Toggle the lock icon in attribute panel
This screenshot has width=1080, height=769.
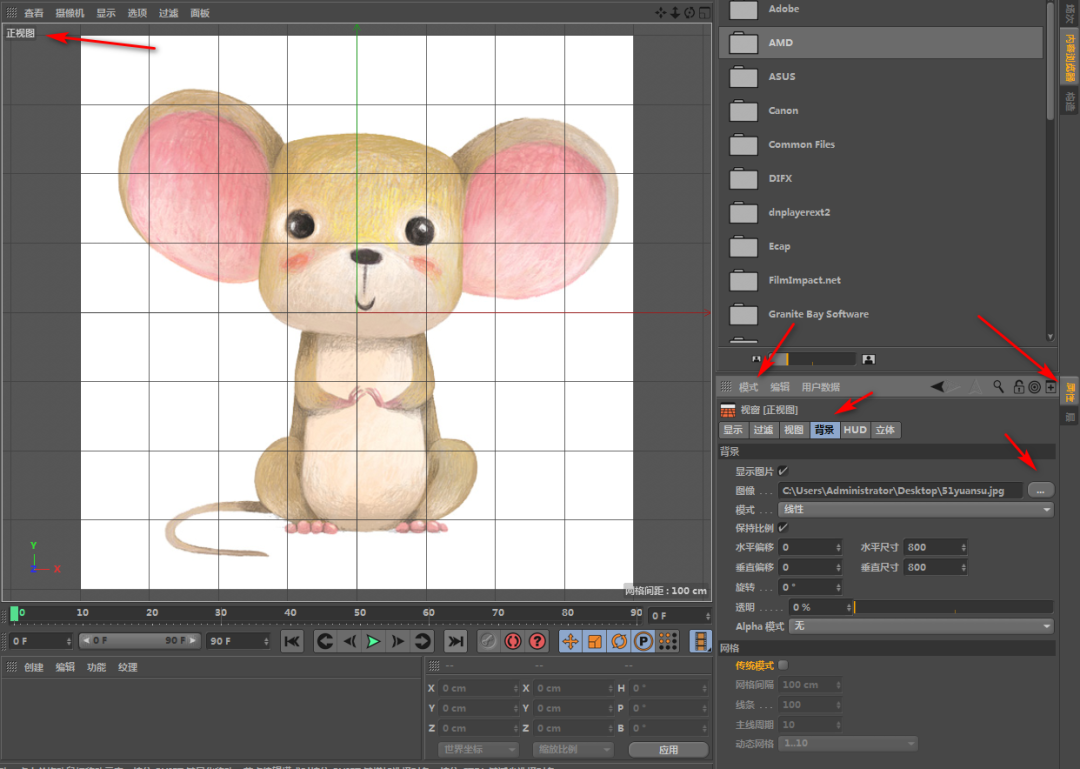click(x=1018, y=387)
